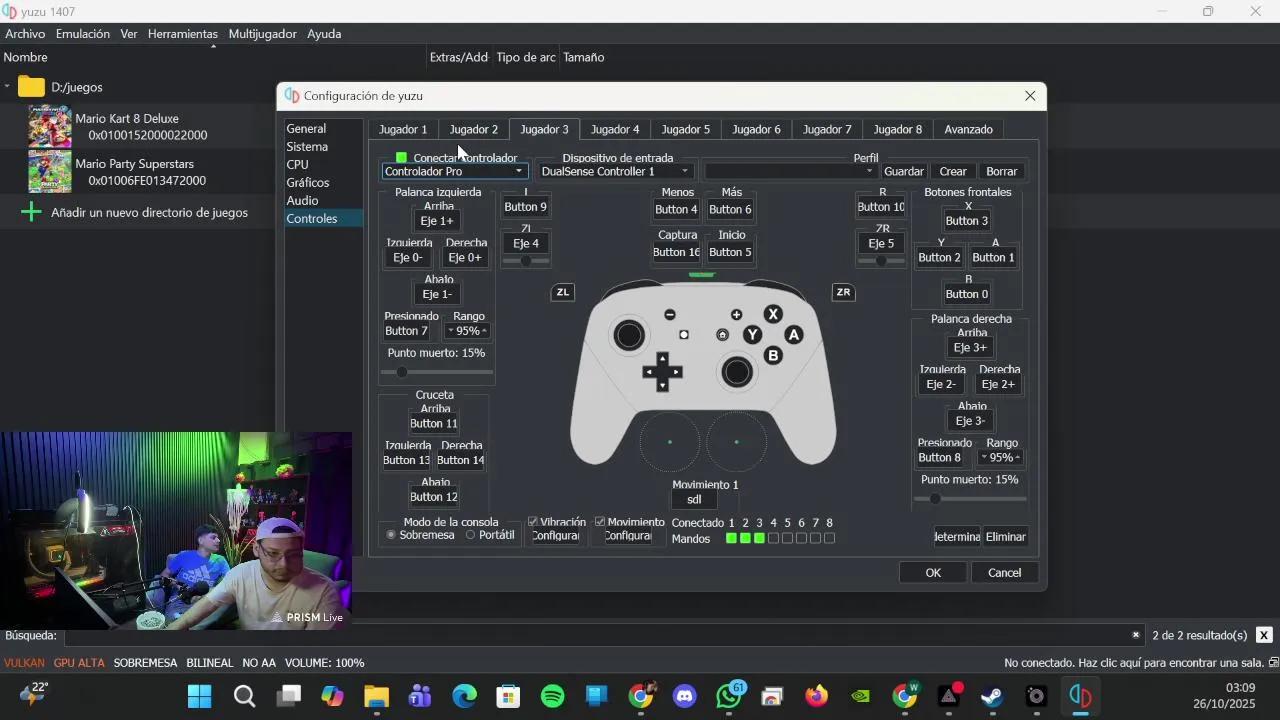Open Discord from the taskbar
This screenshot has height=720, width=1280.
pos(685,696)
